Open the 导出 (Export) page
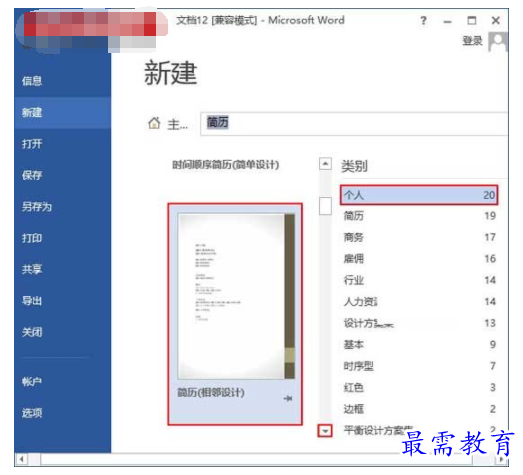 point(32,301)
